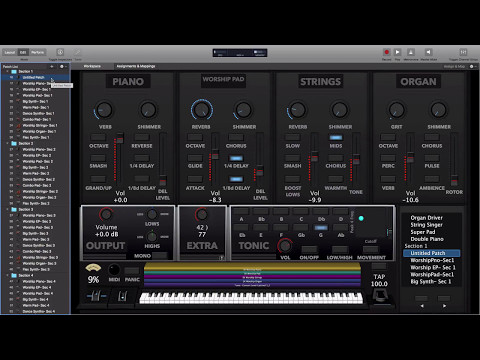Click the EXTRA section knob

201,214
